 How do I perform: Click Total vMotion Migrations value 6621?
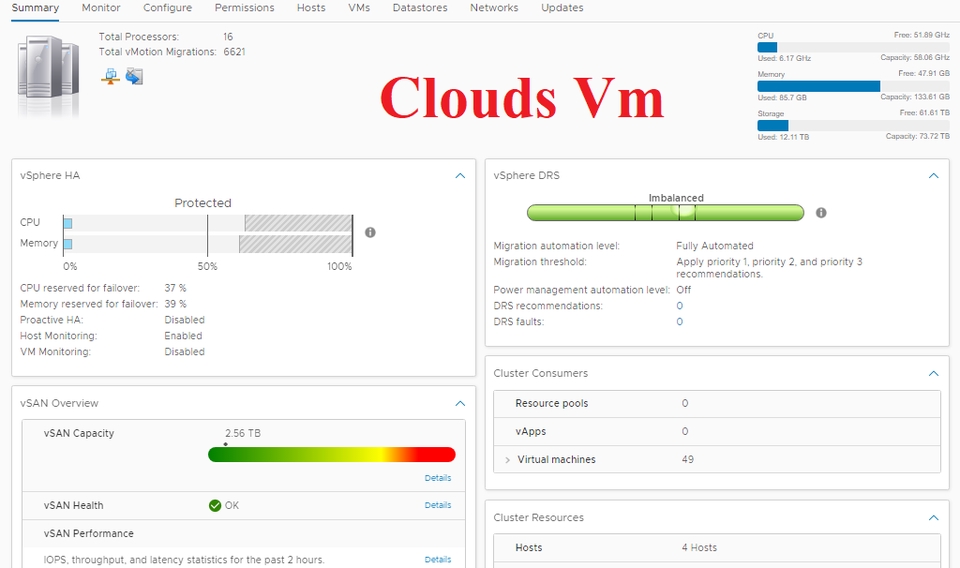pos(234,52)
